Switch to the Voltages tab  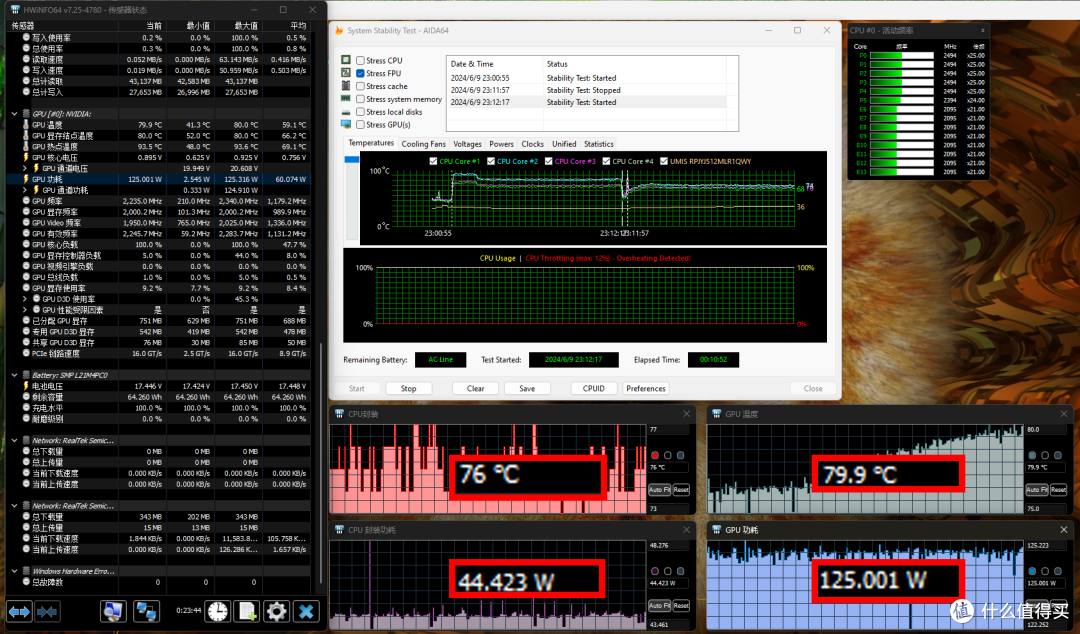pos(468,144)
